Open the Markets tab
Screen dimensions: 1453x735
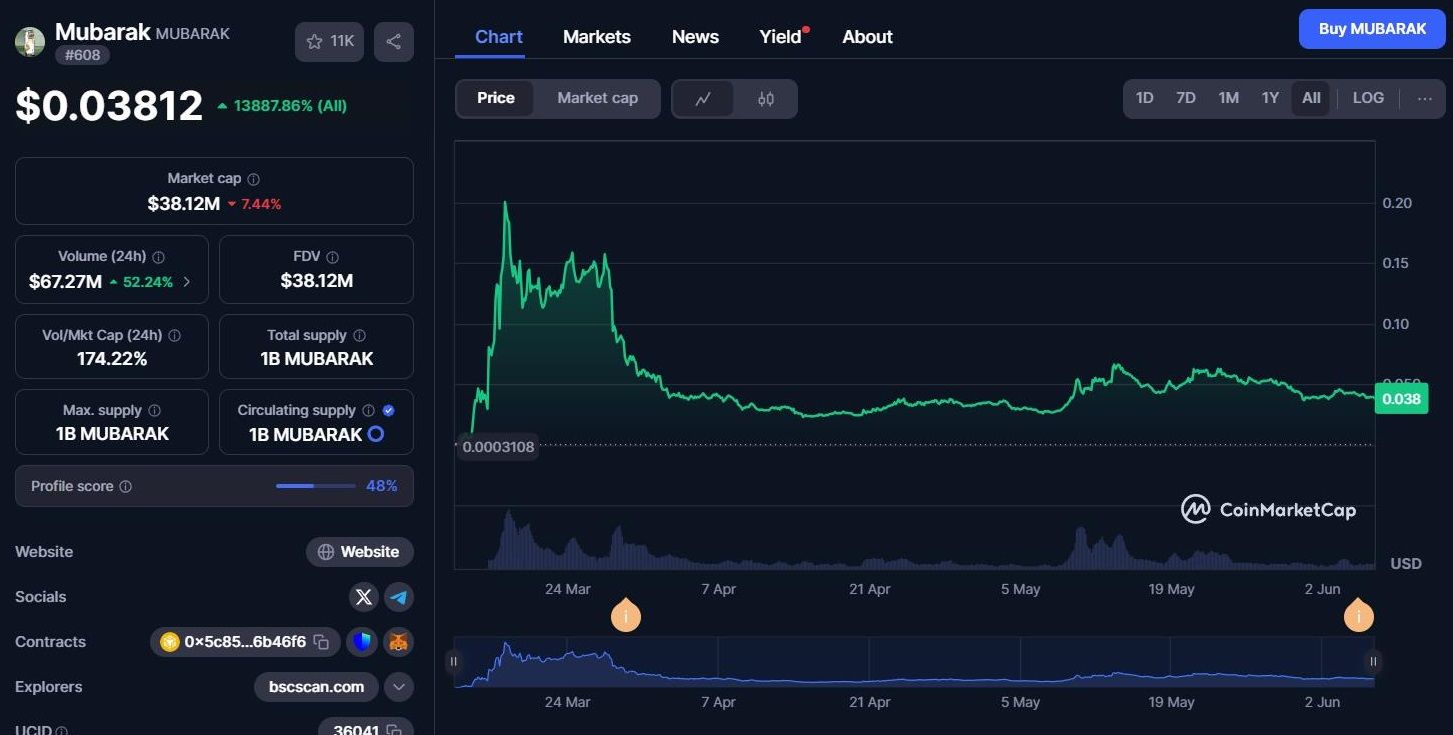click(597, 37)
